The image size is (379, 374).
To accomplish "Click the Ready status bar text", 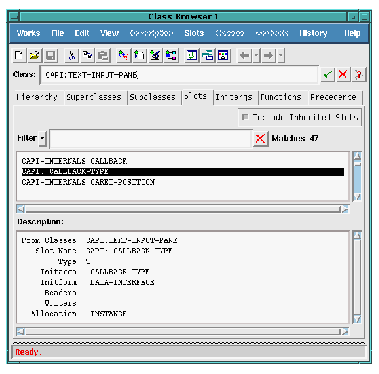I will (x=28, y=352).
